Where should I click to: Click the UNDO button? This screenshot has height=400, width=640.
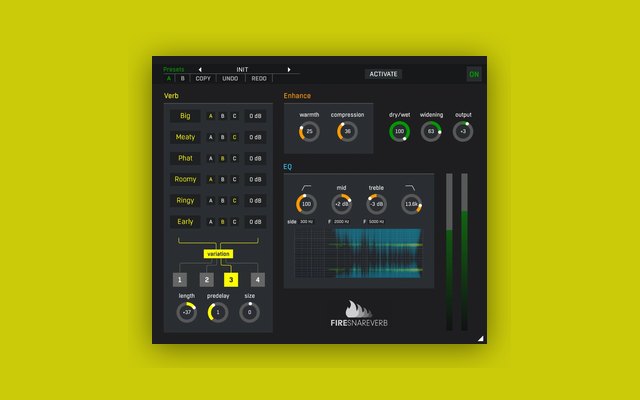click(x=230, y=78)
